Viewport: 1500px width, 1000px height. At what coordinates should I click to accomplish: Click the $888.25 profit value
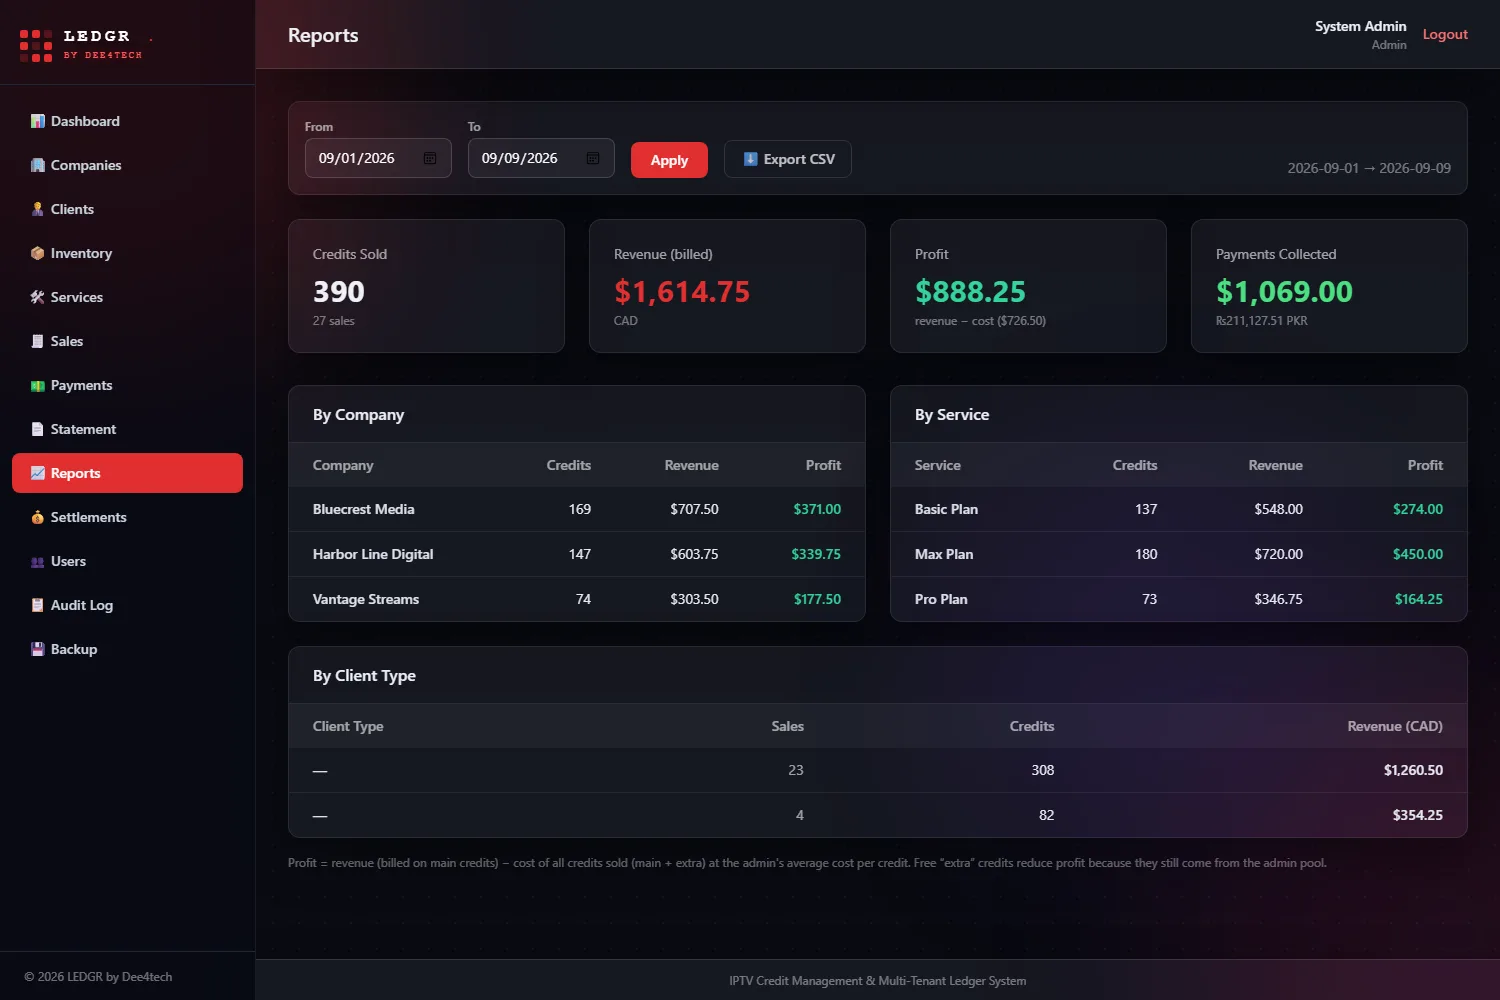point(970,291)
